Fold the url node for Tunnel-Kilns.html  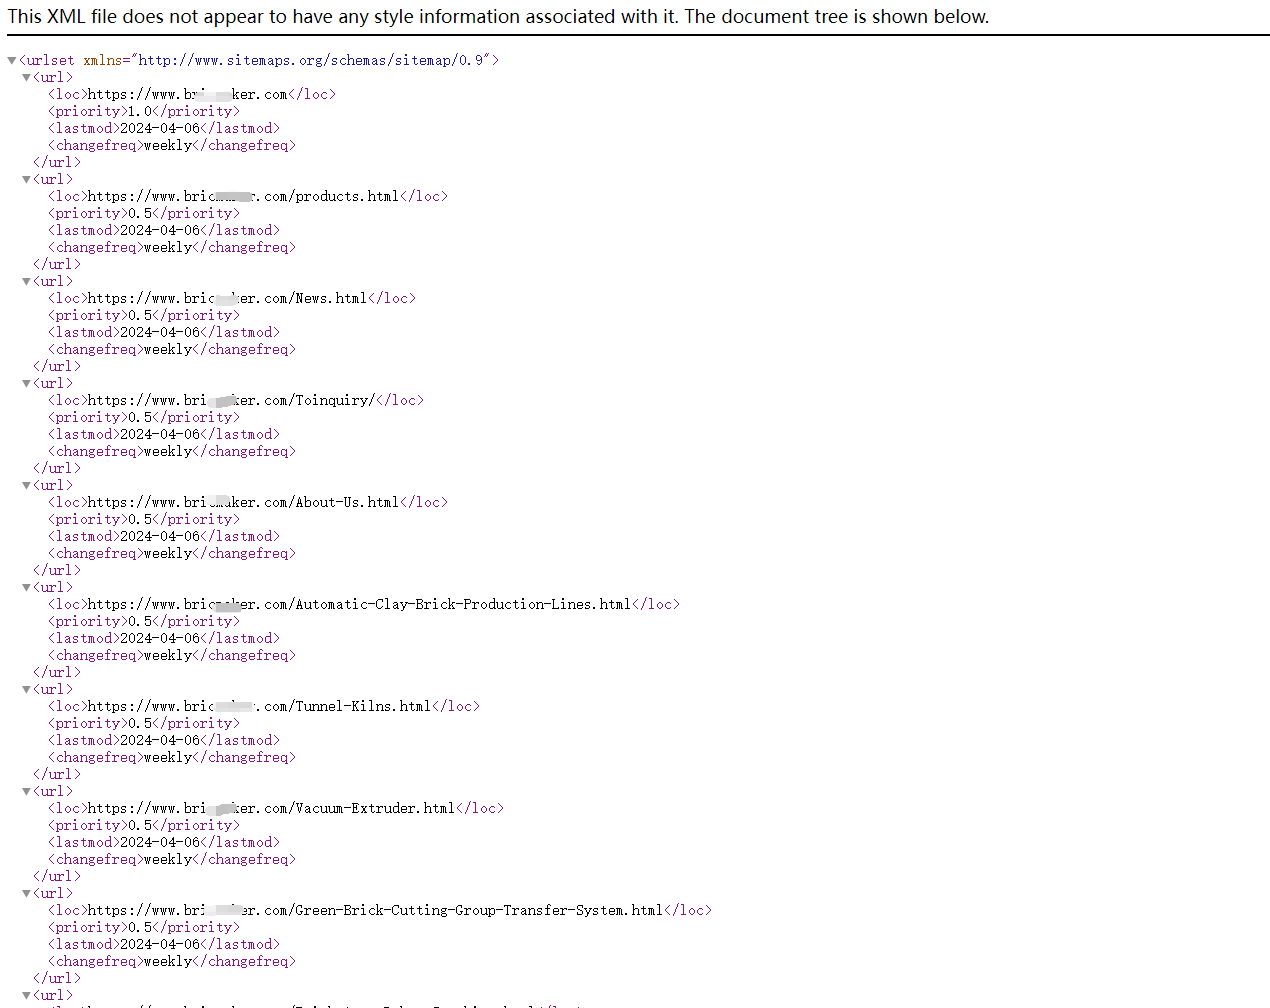(27, 690)
